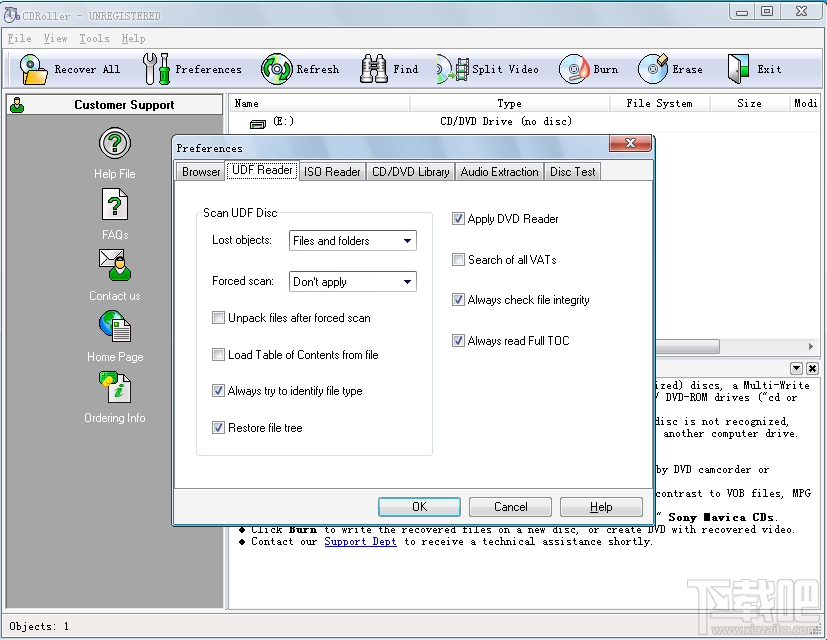
Task: Click the Split Video toolbar icon
Action: [453, 69]
